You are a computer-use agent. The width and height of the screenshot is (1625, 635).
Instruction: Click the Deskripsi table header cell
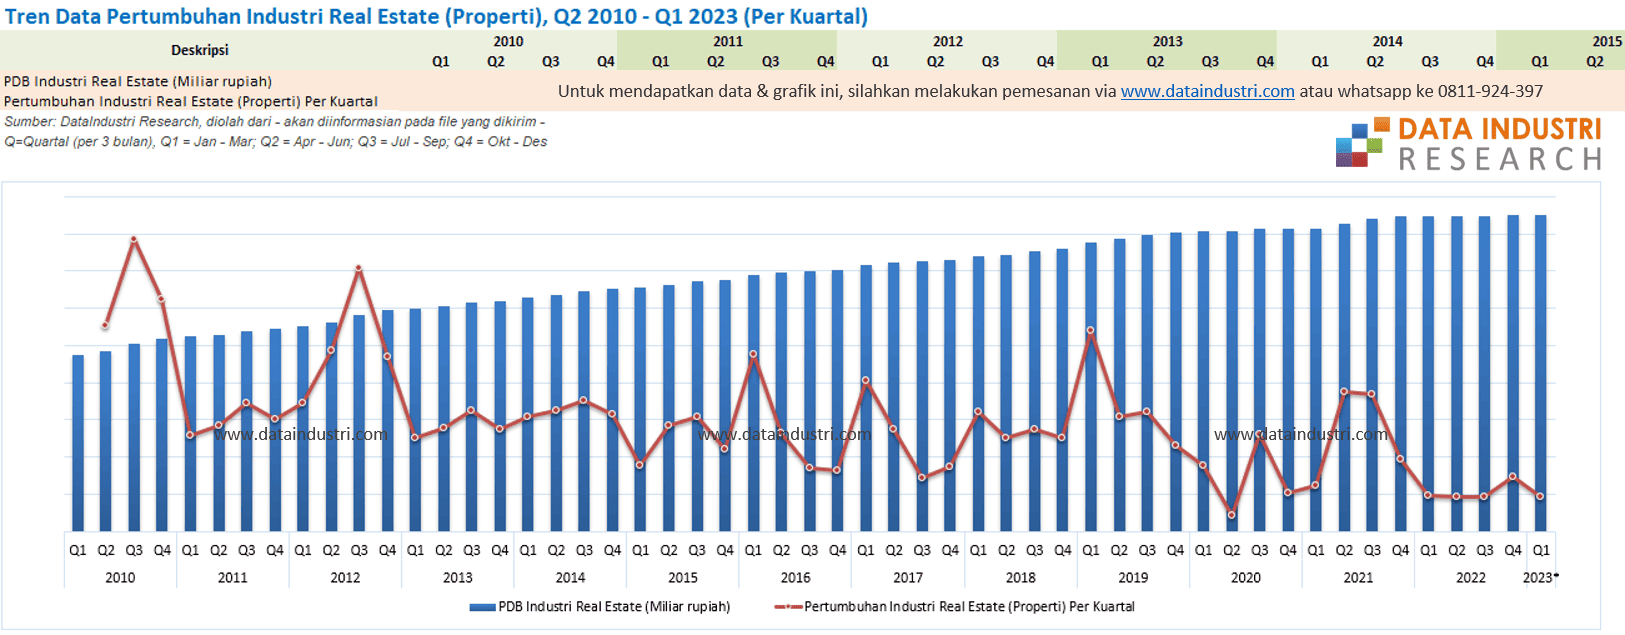pos(200,50)
